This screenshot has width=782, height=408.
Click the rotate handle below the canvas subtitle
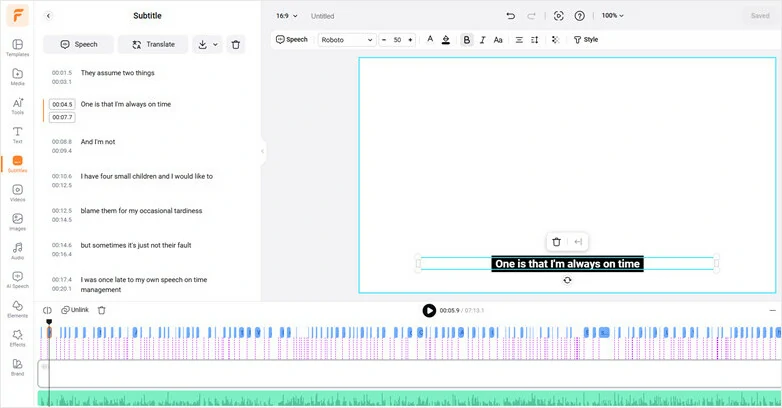[567, 280]
